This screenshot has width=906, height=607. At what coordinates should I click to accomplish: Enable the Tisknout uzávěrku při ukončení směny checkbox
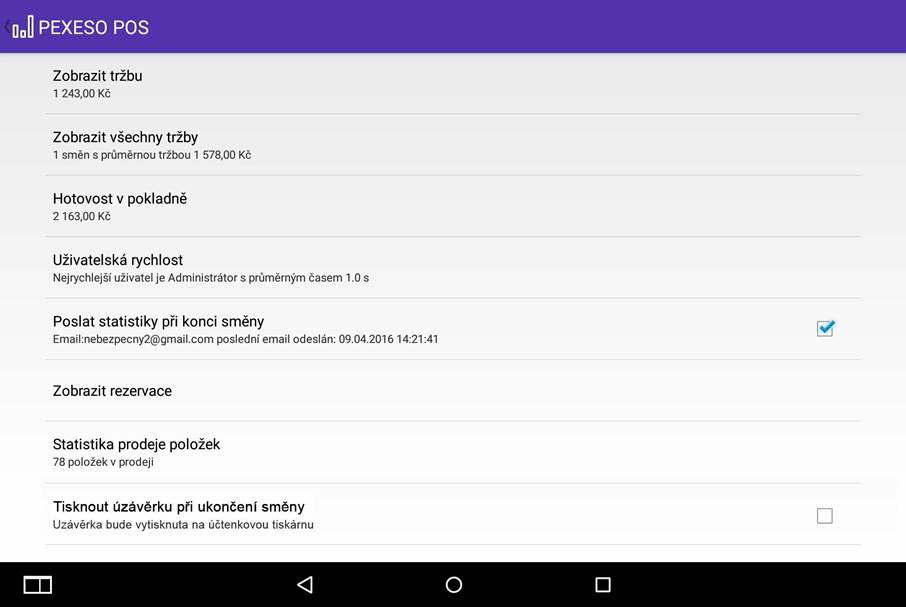click(x=825, y=515)
